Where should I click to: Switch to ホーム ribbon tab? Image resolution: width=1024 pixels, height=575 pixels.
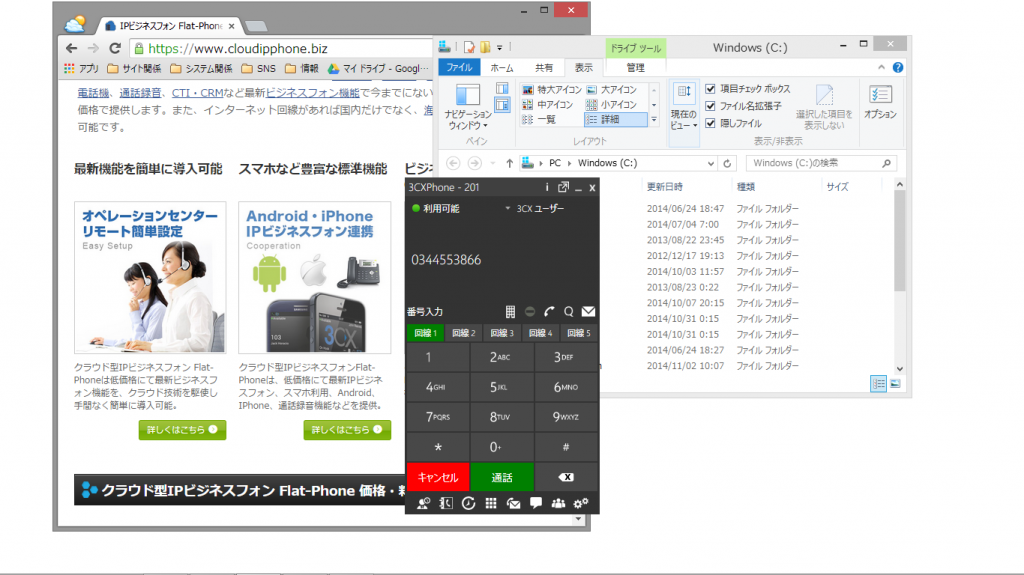click(502, 67)
